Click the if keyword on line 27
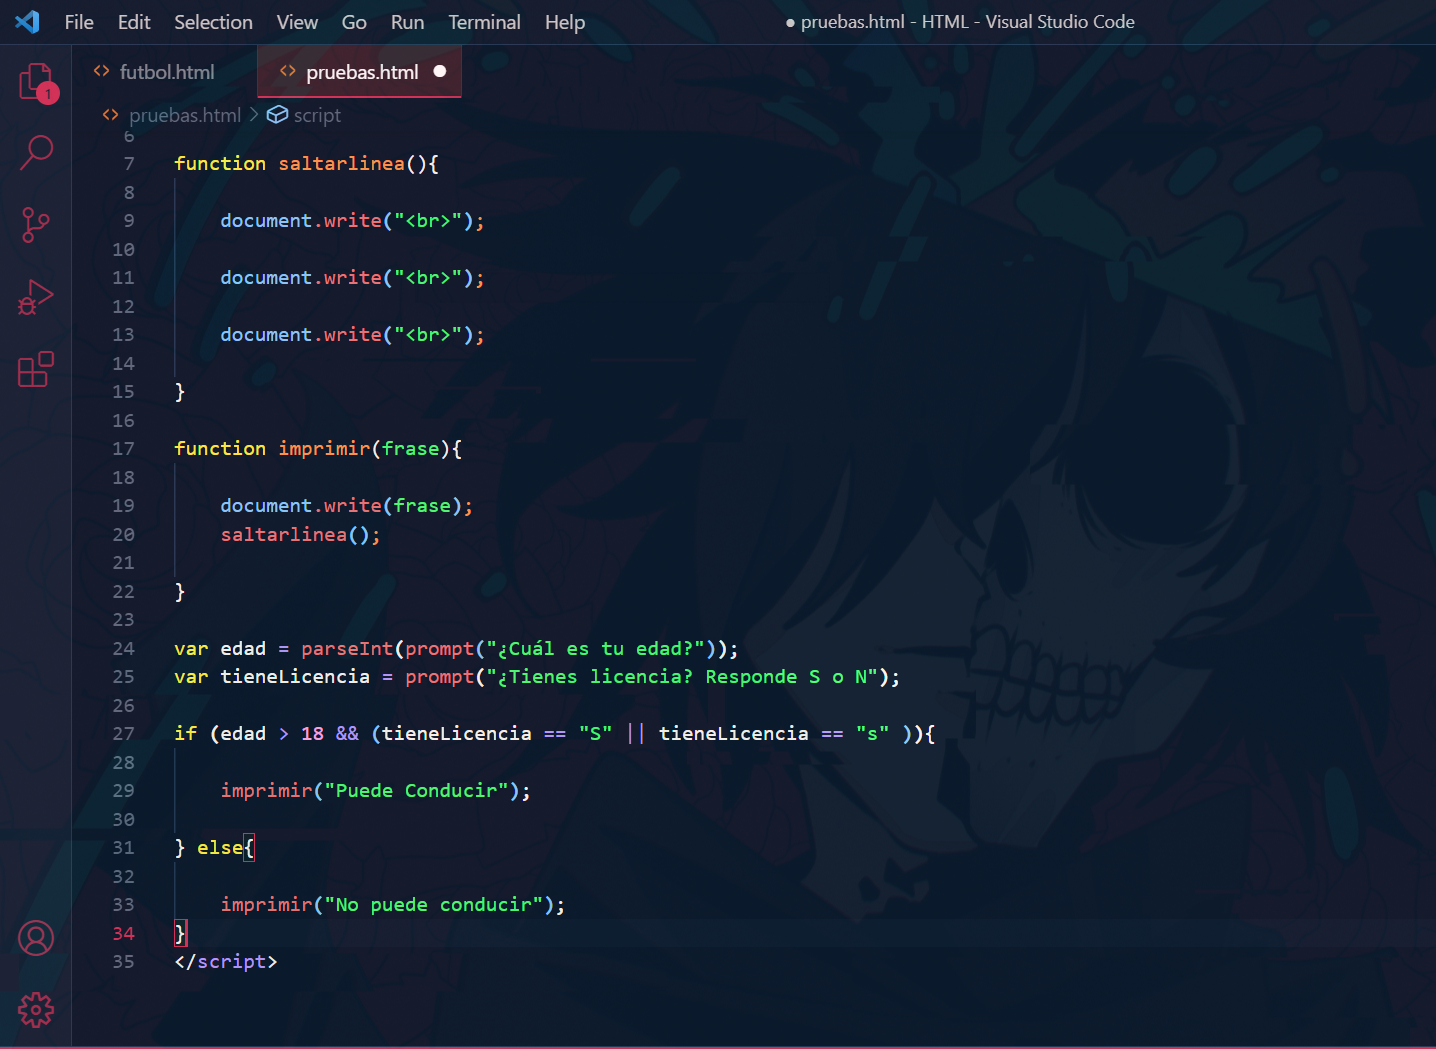 (x=186, y=734)
